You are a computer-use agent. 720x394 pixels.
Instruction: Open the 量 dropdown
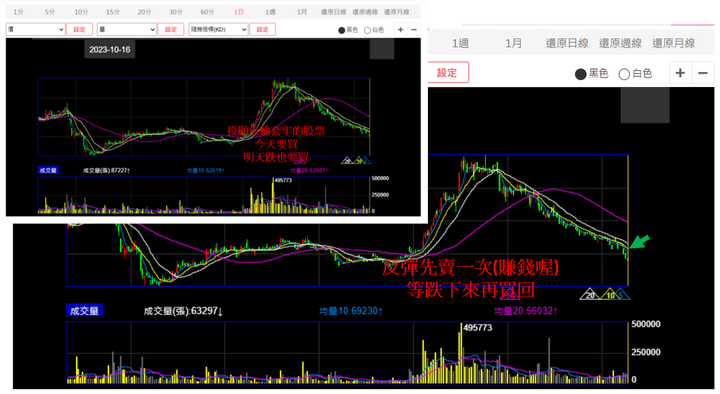tap(127, 29)
